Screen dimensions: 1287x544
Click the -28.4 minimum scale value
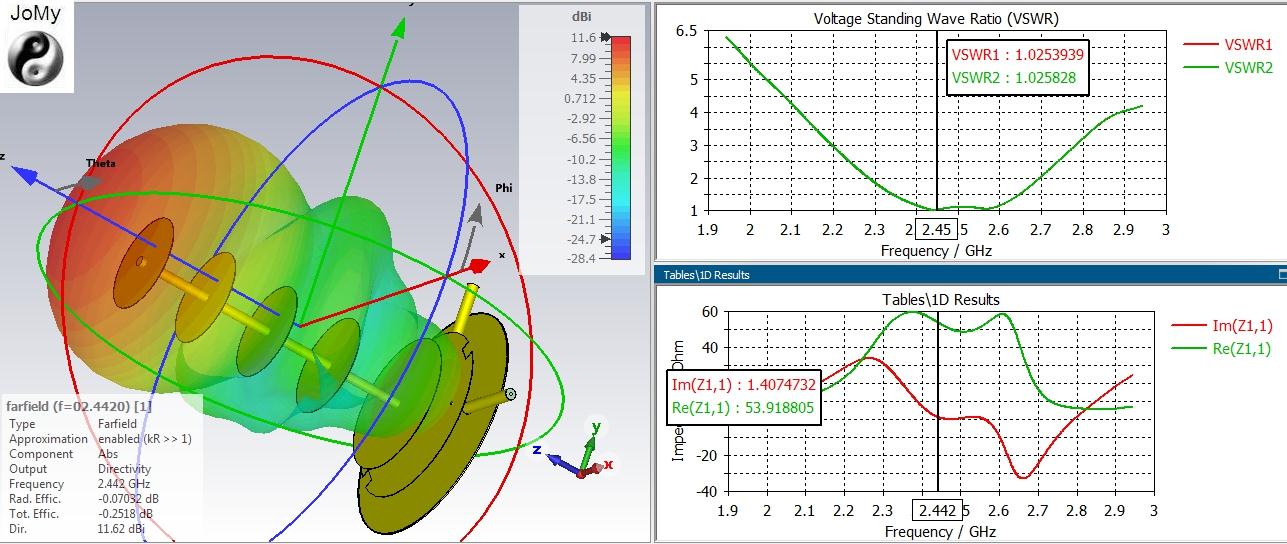pyautogui.click(x=580, y=259)
